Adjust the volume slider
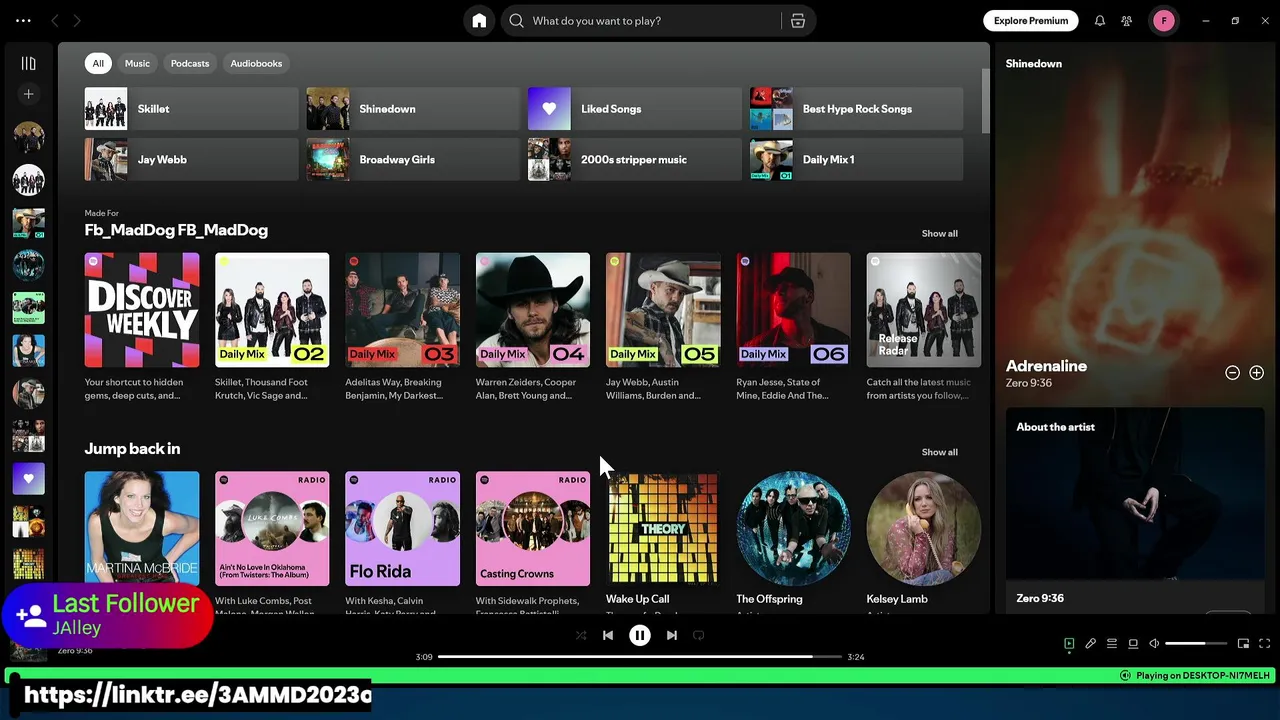The height and width of the screenshot is (720, 1280). pos(1196,644)
